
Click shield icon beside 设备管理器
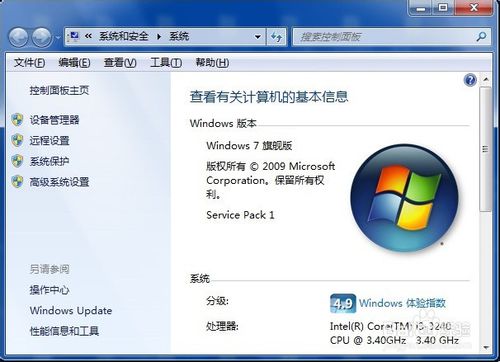coord(17,120)
